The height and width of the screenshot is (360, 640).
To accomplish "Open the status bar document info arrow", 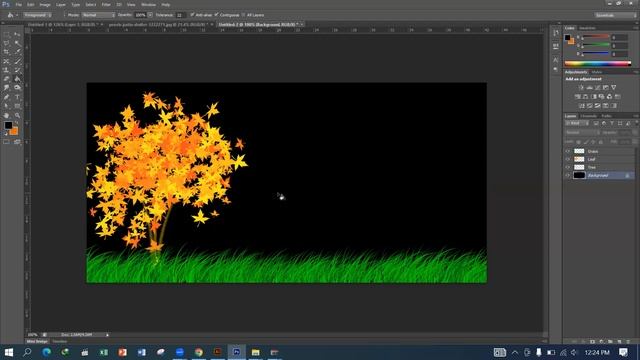I will click(x=107, y=335).
